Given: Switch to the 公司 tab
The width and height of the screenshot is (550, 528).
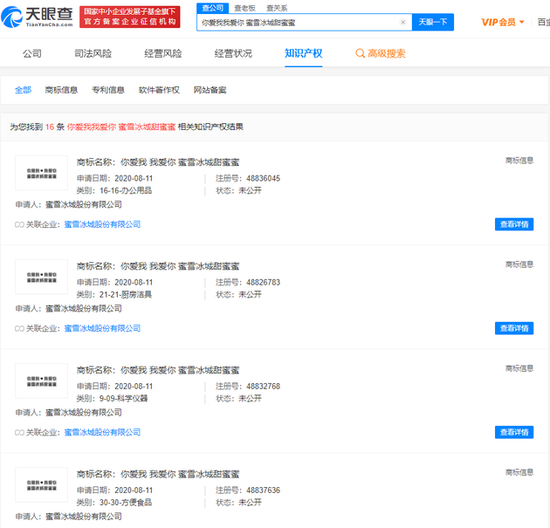Looking at the screenshot, I should coord(32,53).
